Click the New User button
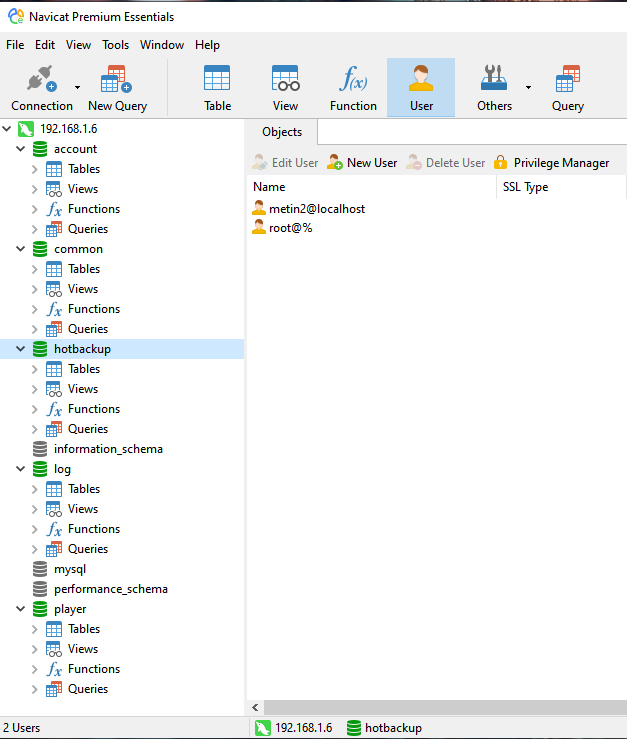Viewport: 627px width, 739px height. click(x=362, y=163)
